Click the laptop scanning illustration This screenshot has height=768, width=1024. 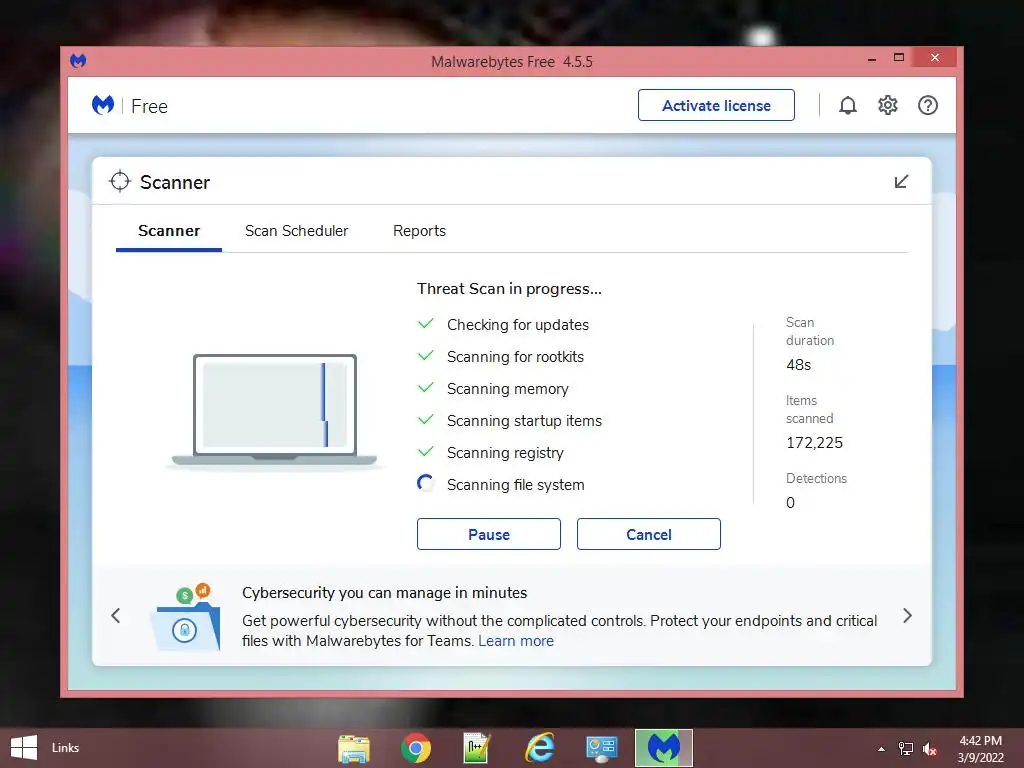tap(274, 411)
